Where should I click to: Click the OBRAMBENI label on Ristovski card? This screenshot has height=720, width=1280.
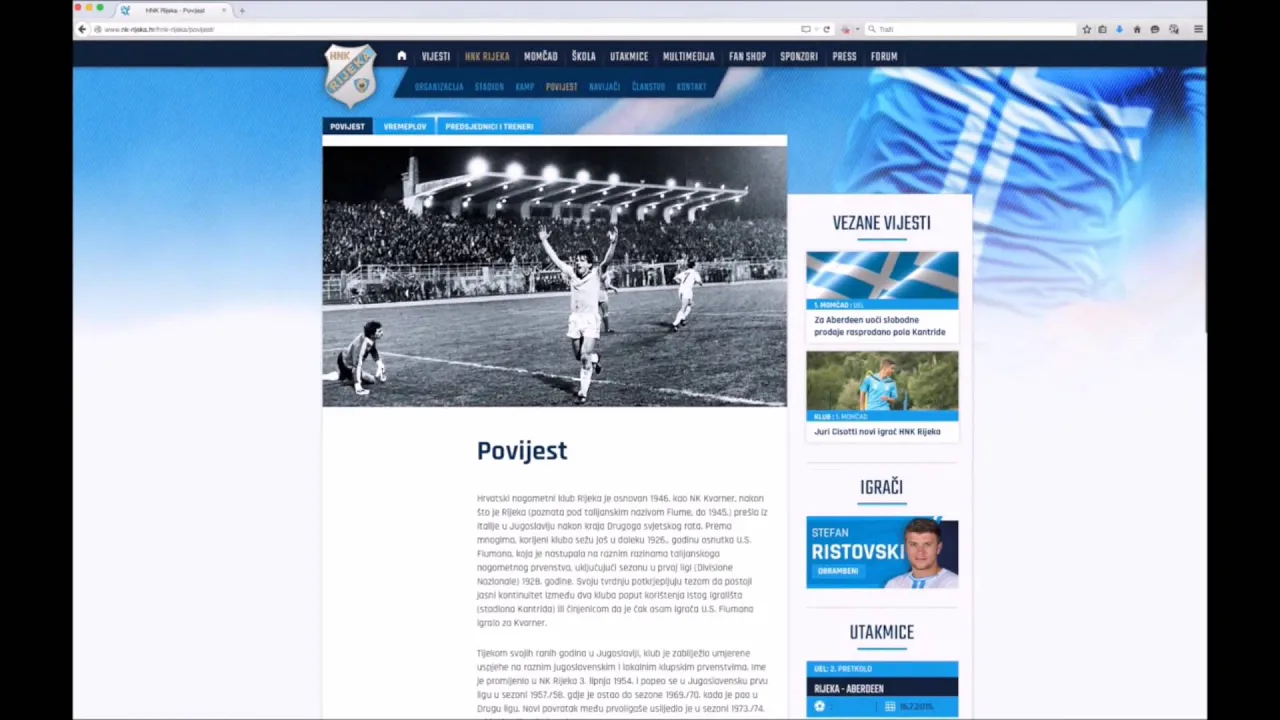pos(838,571)
